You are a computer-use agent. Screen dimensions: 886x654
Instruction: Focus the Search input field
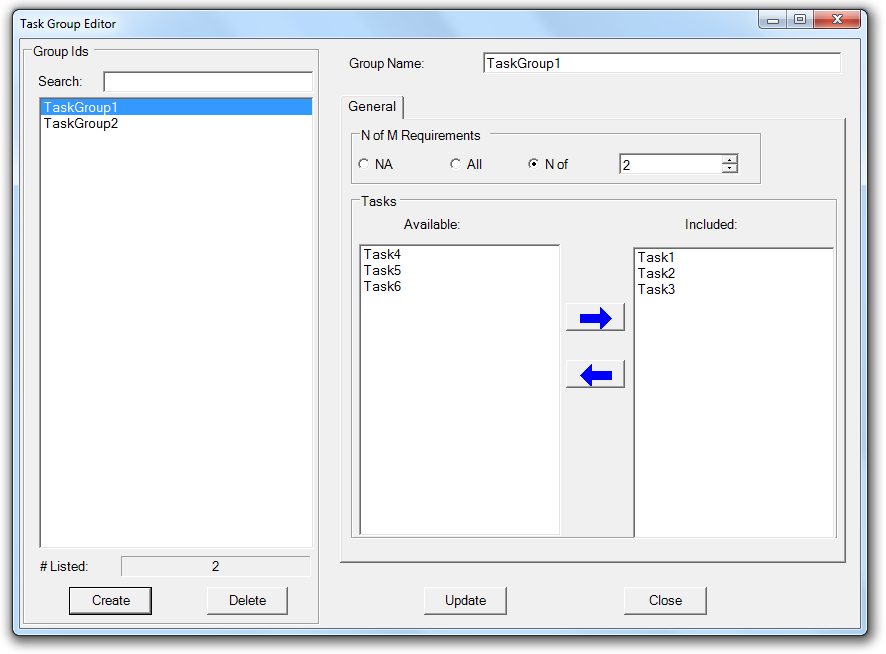pos(207,82)
